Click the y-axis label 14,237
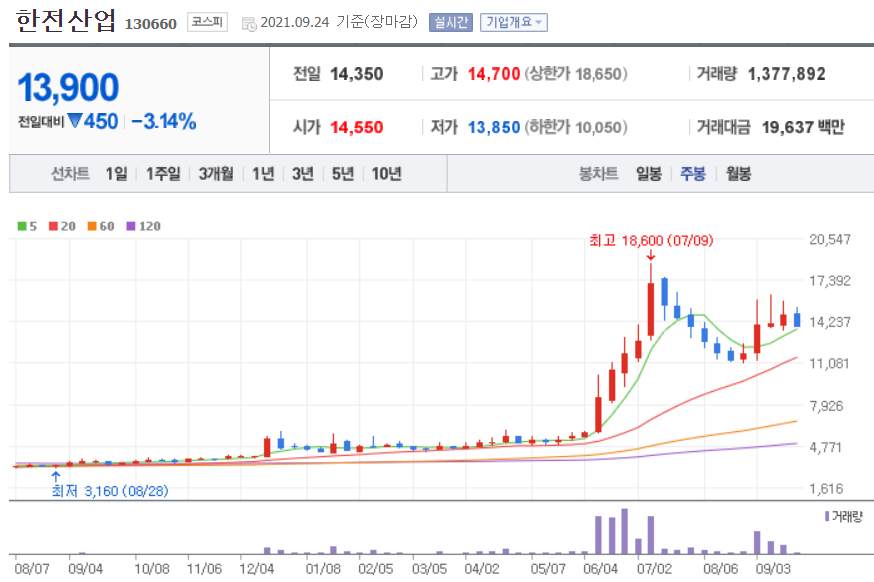Screen dimensions: 874x582 tap(830, 322)
